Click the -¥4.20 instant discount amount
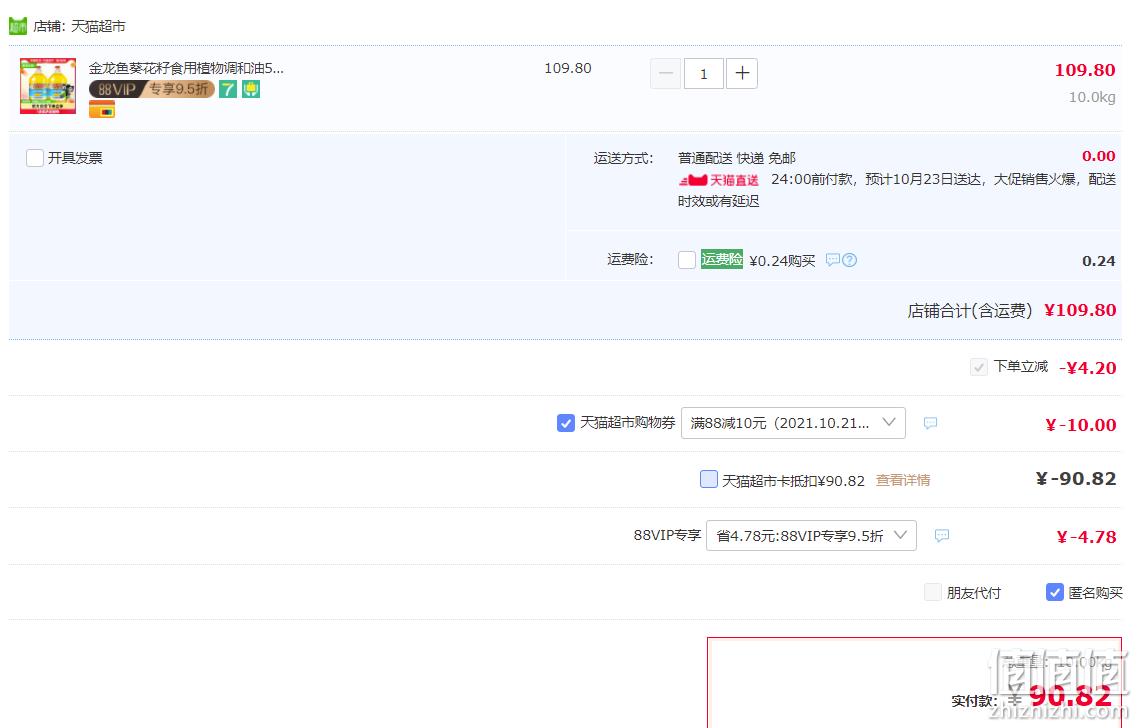The image size is (1138, 728). click(1088, 368)
